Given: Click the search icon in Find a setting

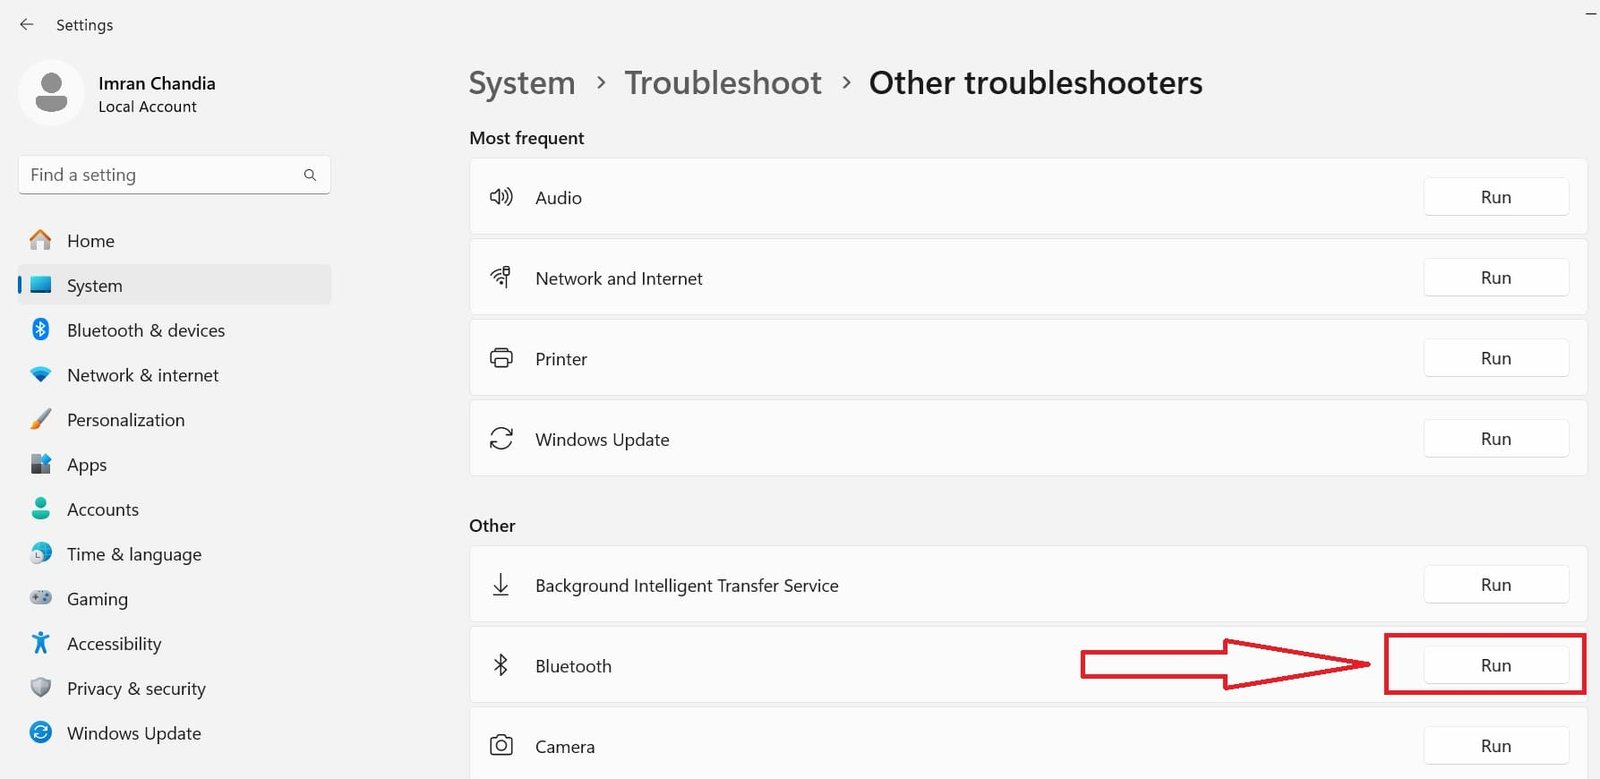Looking at the screenshot, I should [311, 174].
